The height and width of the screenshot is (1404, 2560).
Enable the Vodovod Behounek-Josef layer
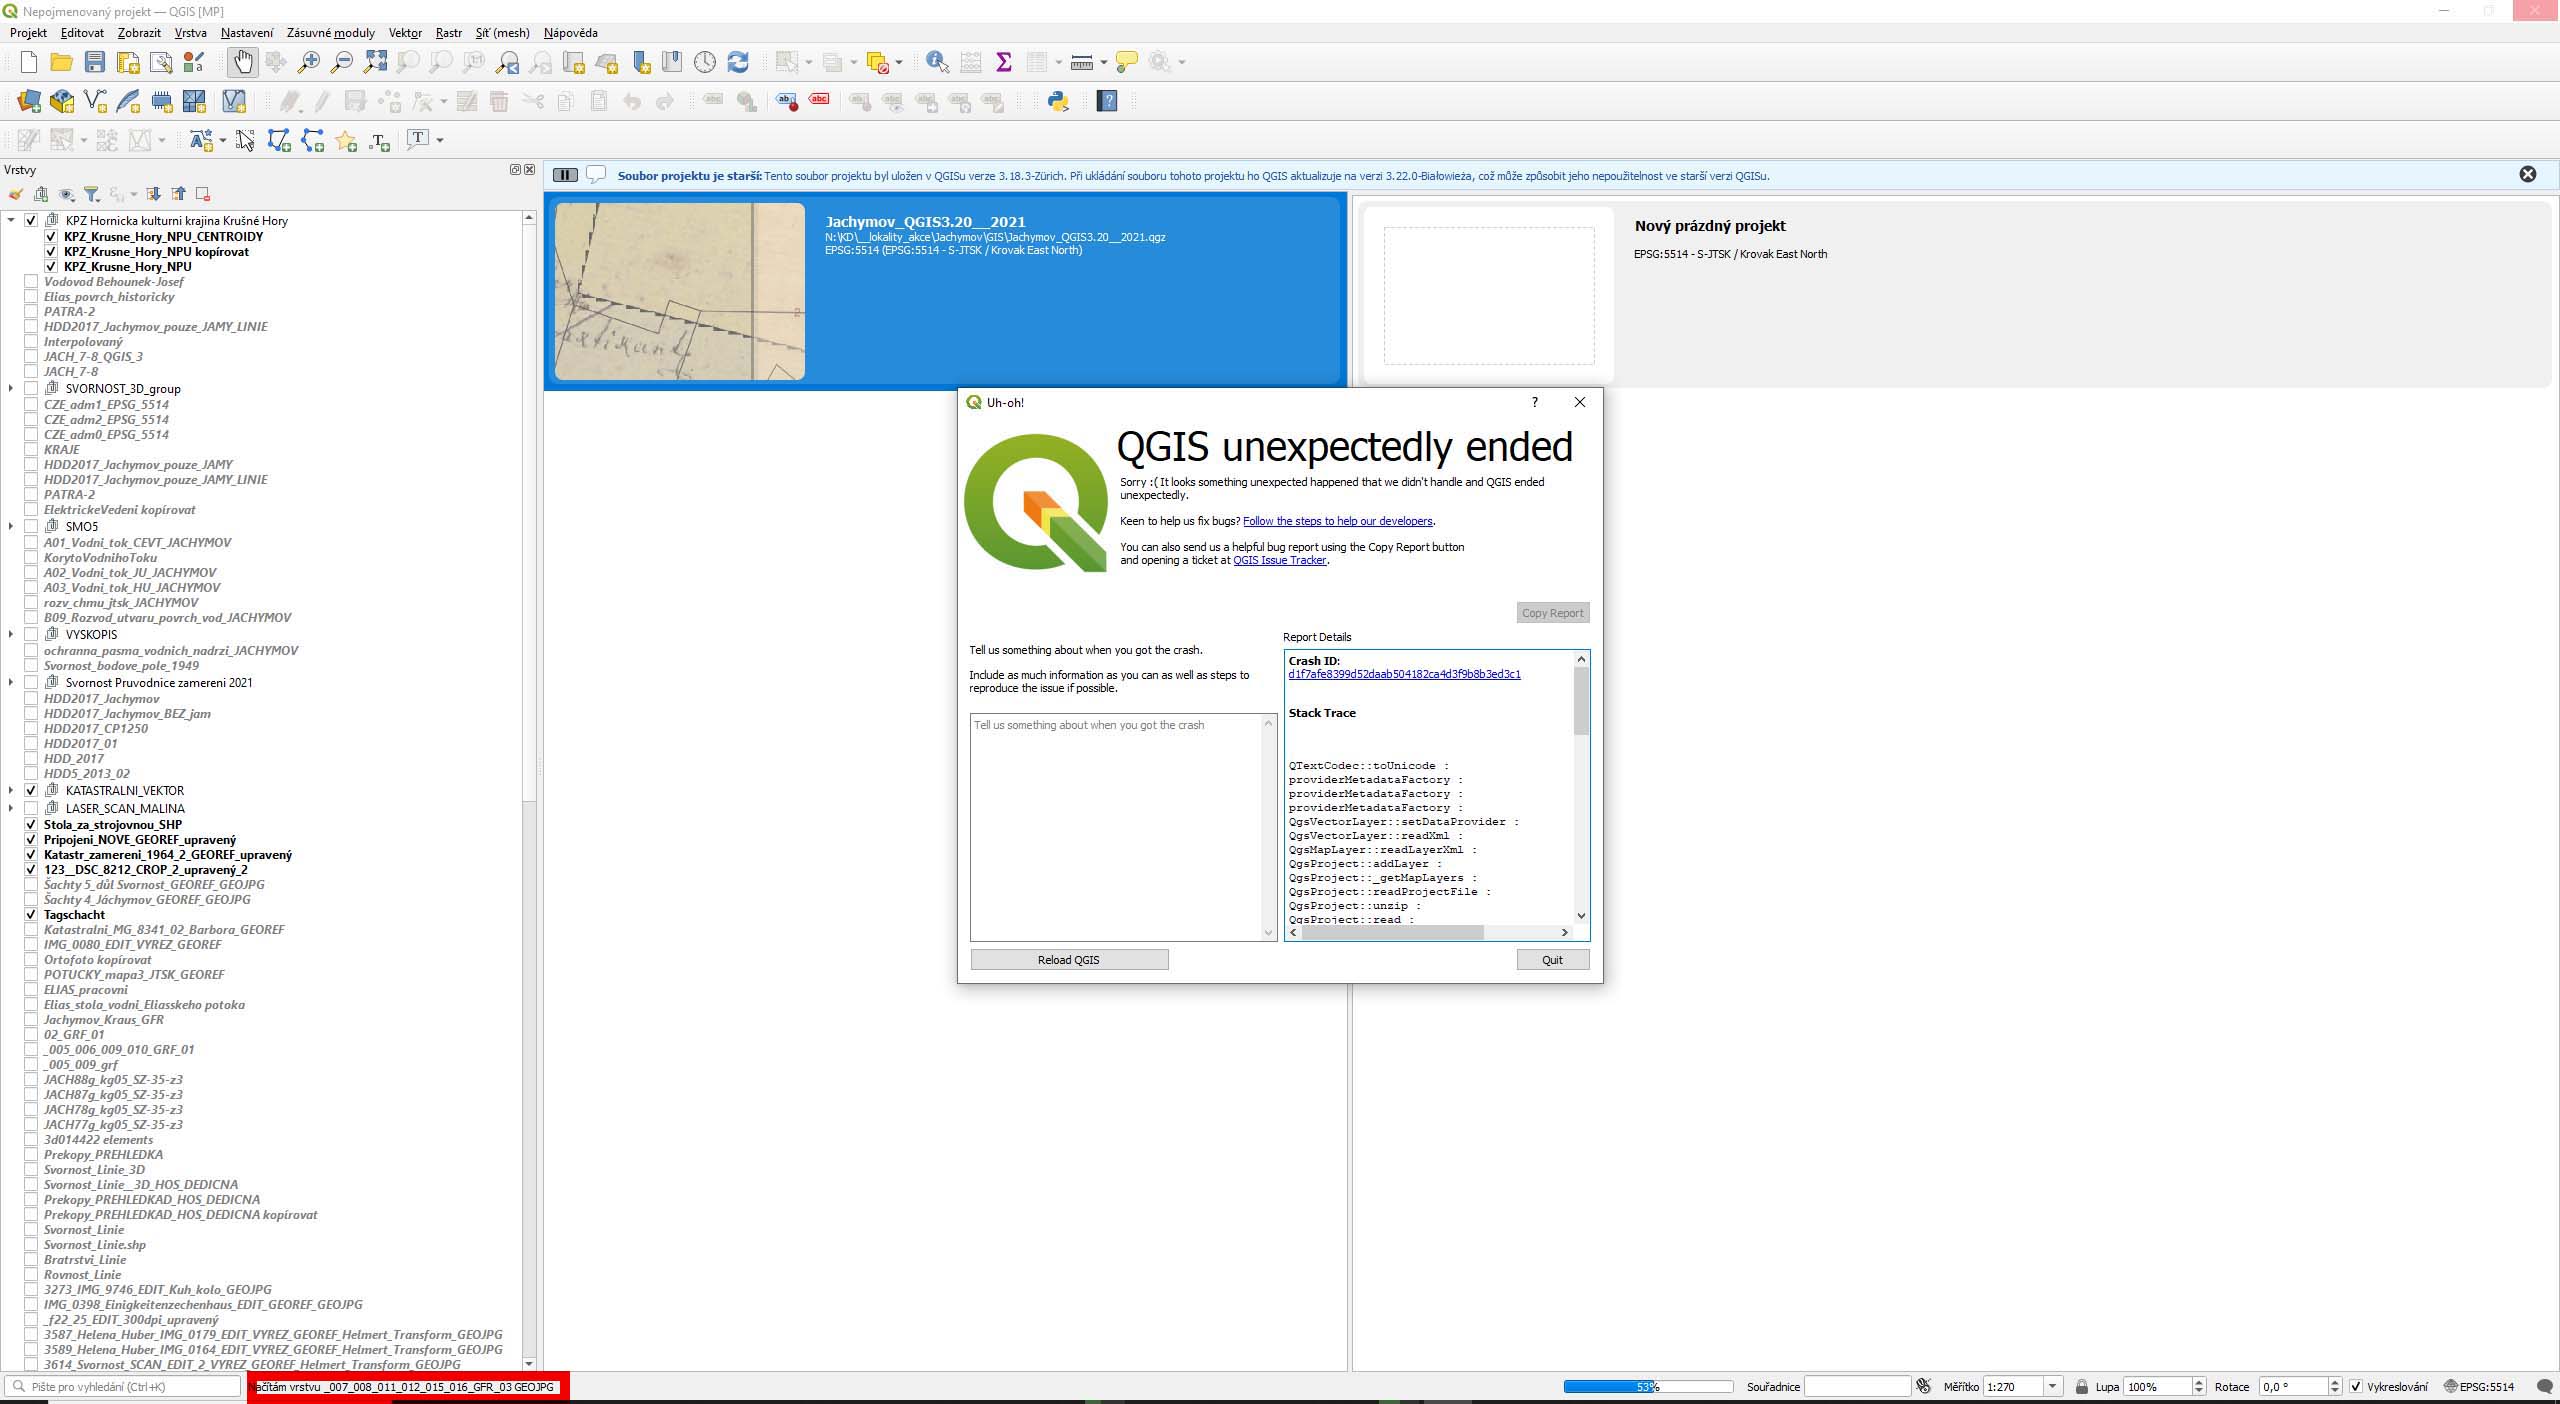(x=31, y=281)
